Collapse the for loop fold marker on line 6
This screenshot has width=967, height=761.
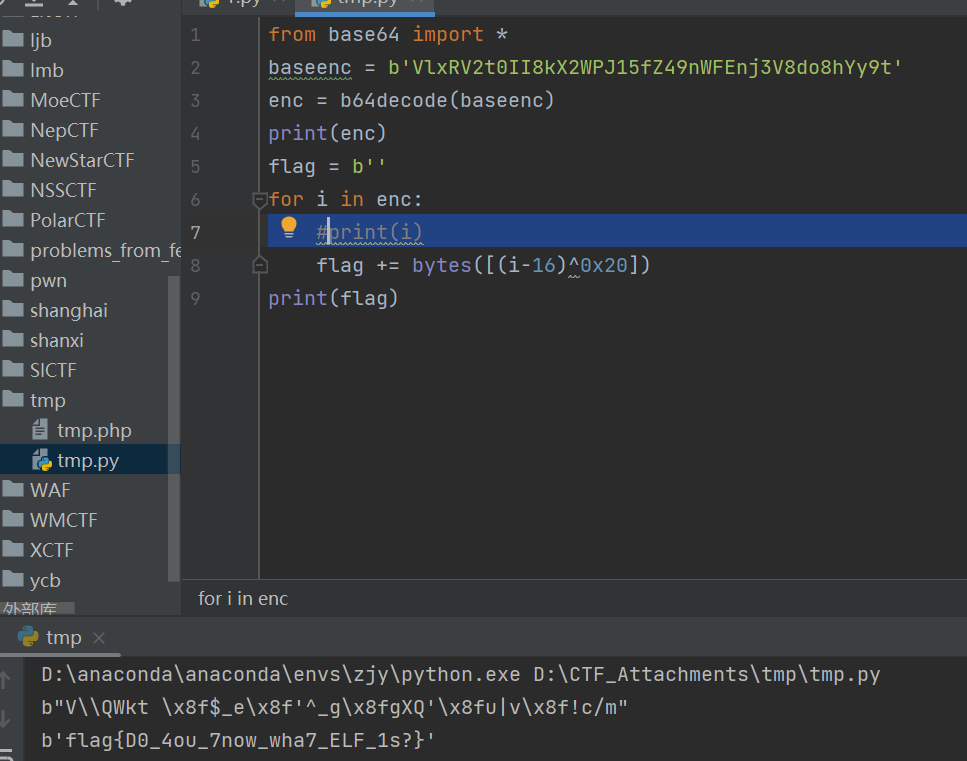coord(260,200)
